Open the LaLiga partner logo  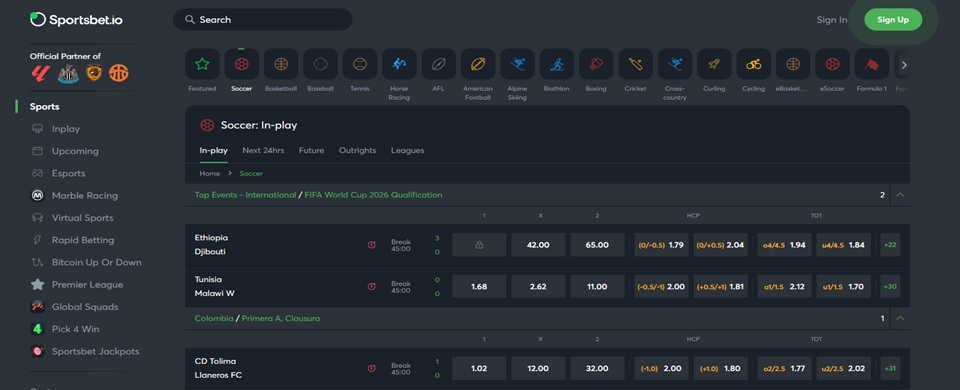point(40,73)
